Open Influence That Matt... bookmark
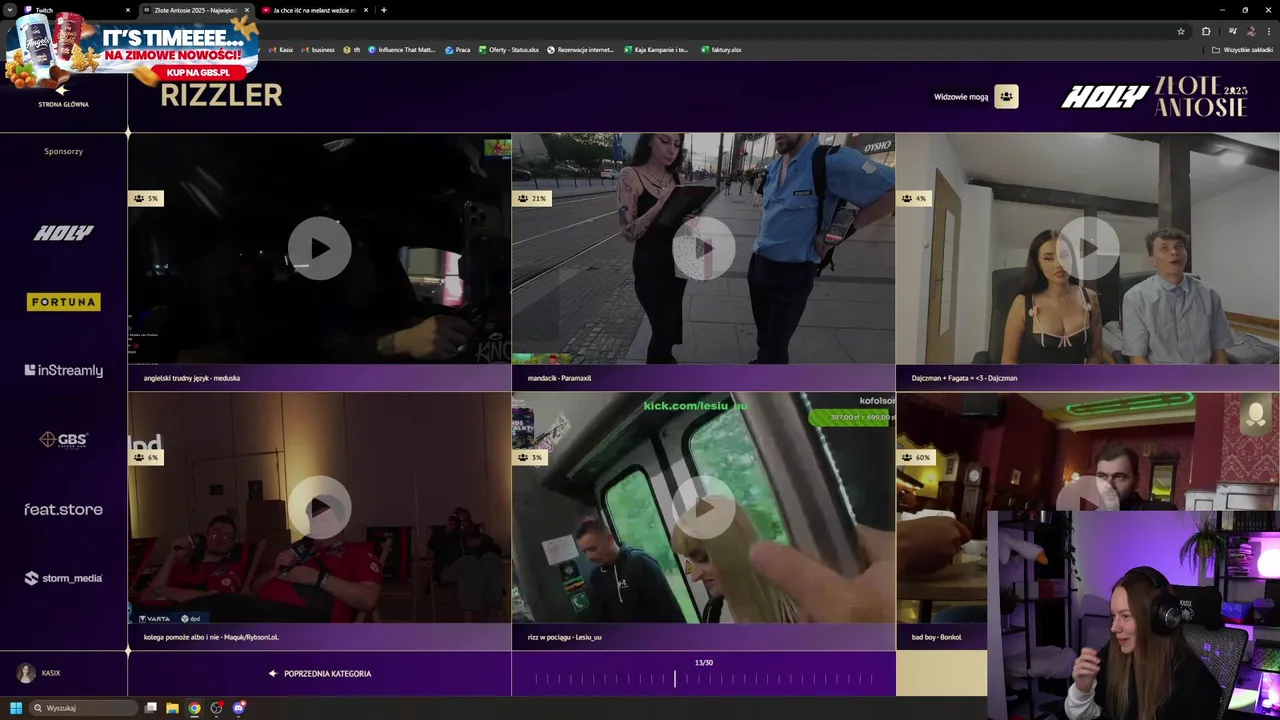 pos(402,50)
